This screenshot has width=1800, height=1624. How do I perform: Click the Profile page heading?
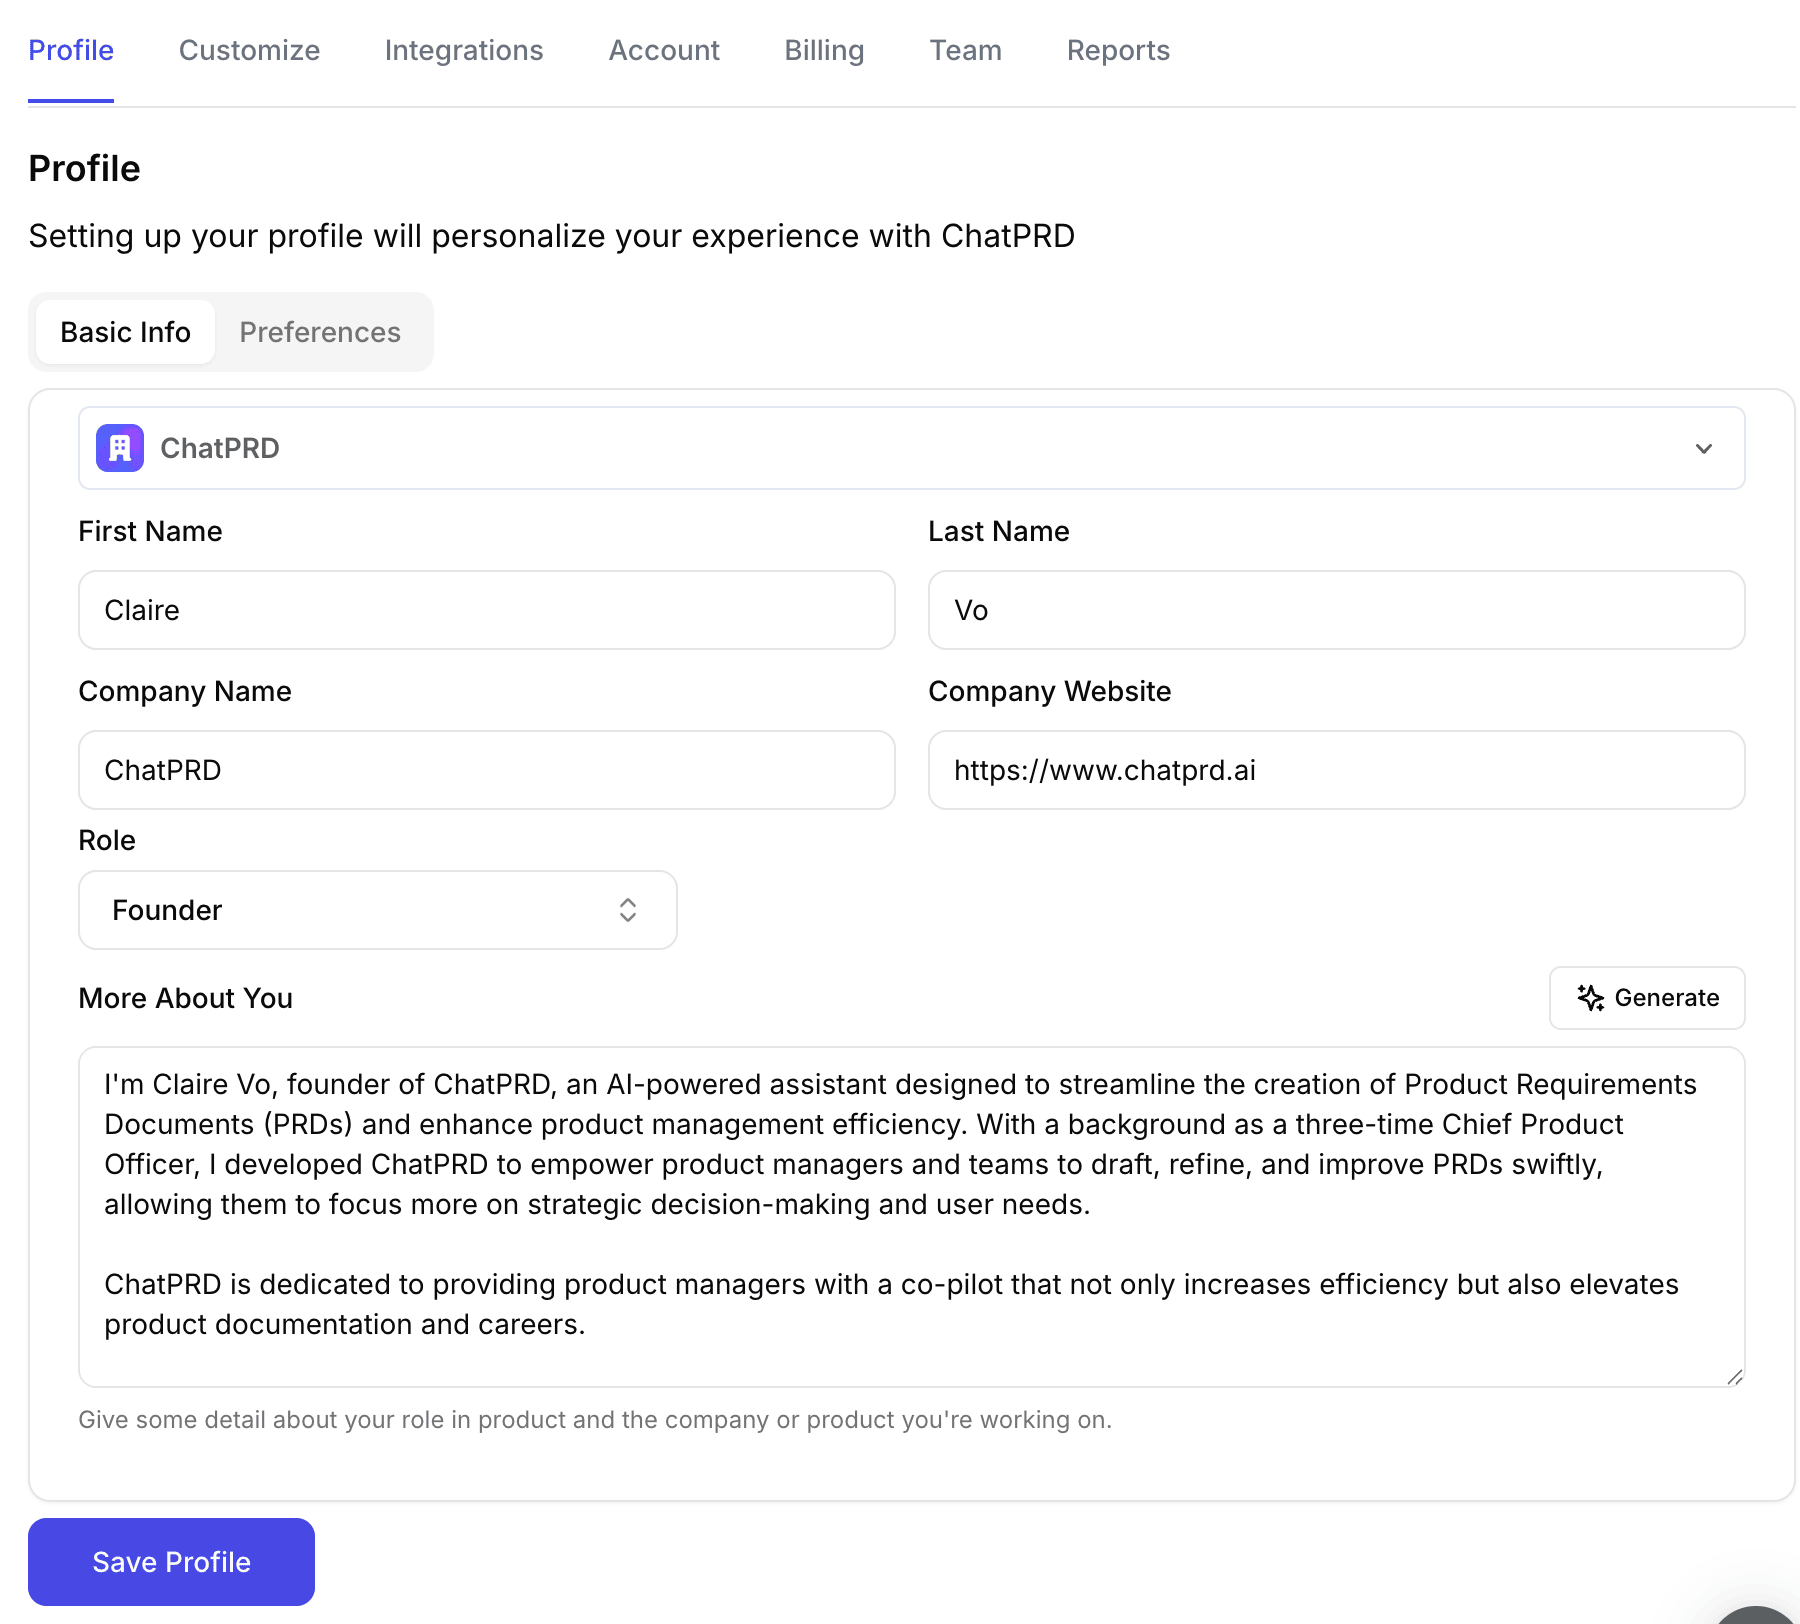[x=85, y=169]
